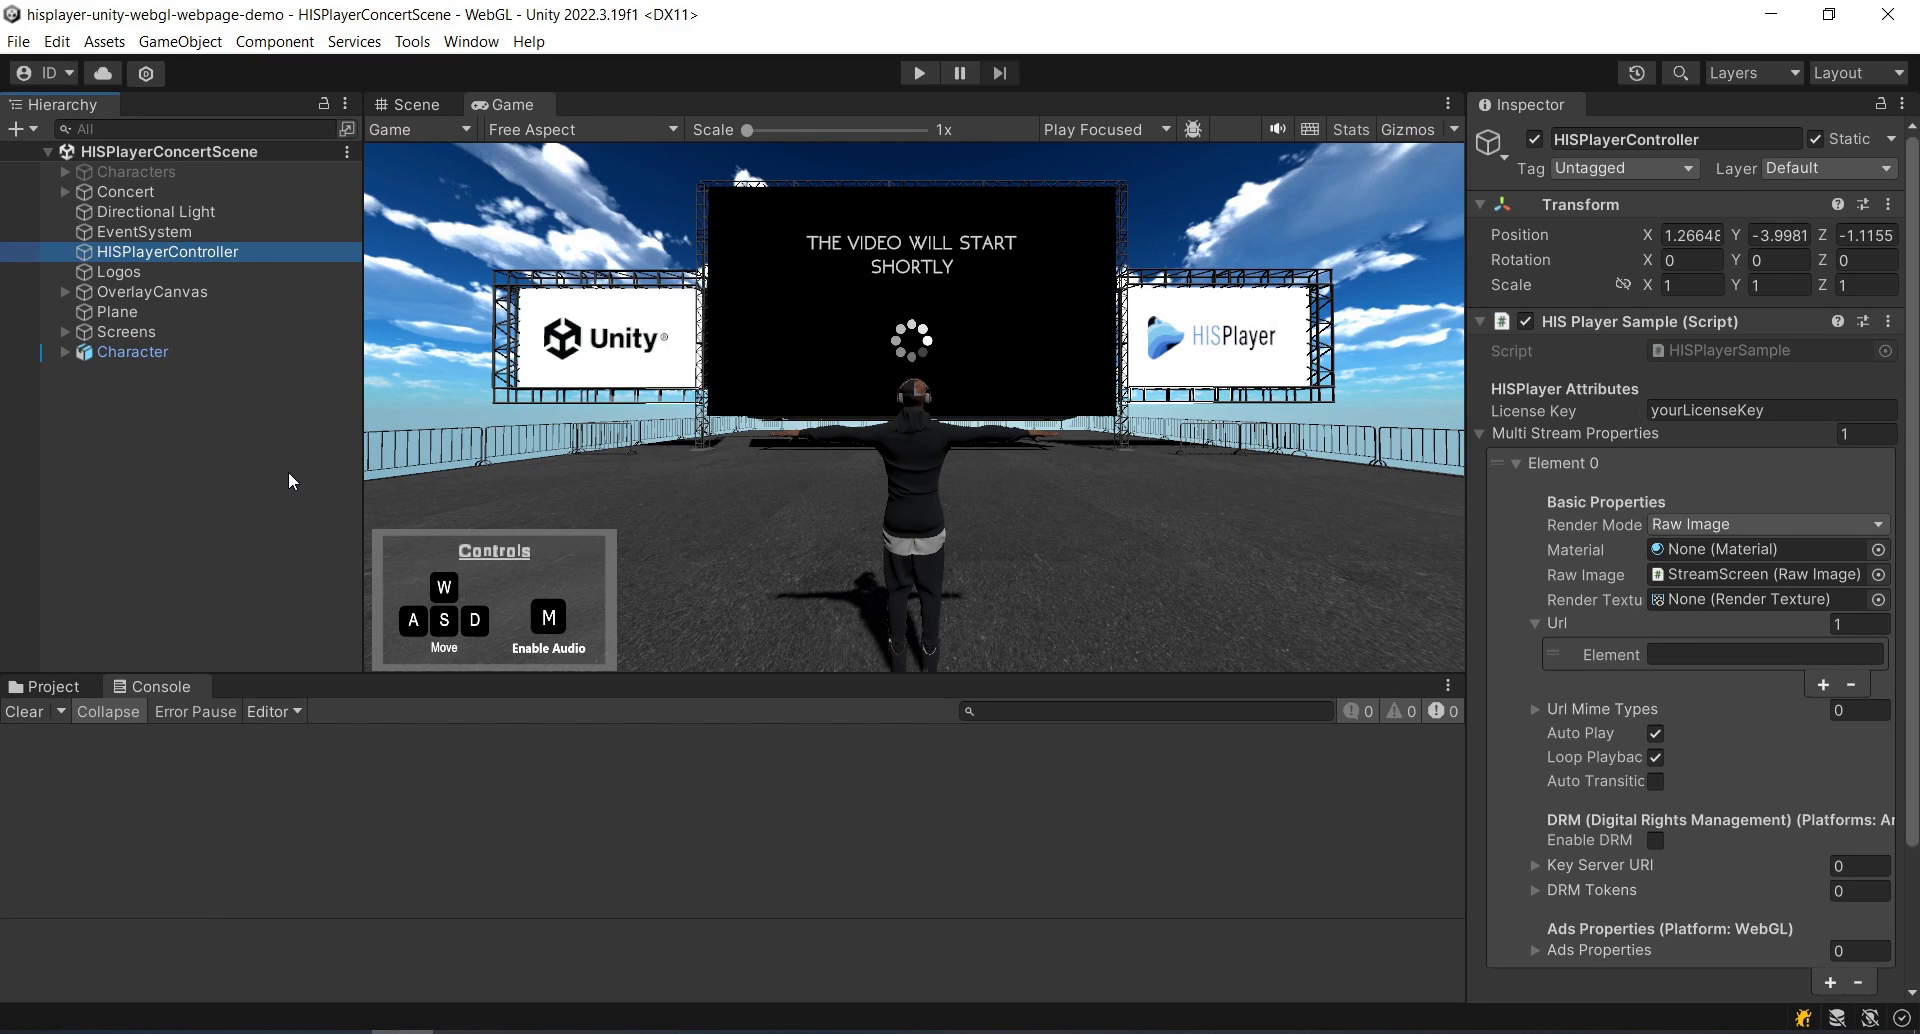Screen dimensions: 1920x1034
Task: Open the Window menu
Action: click(x=471, y=42)
